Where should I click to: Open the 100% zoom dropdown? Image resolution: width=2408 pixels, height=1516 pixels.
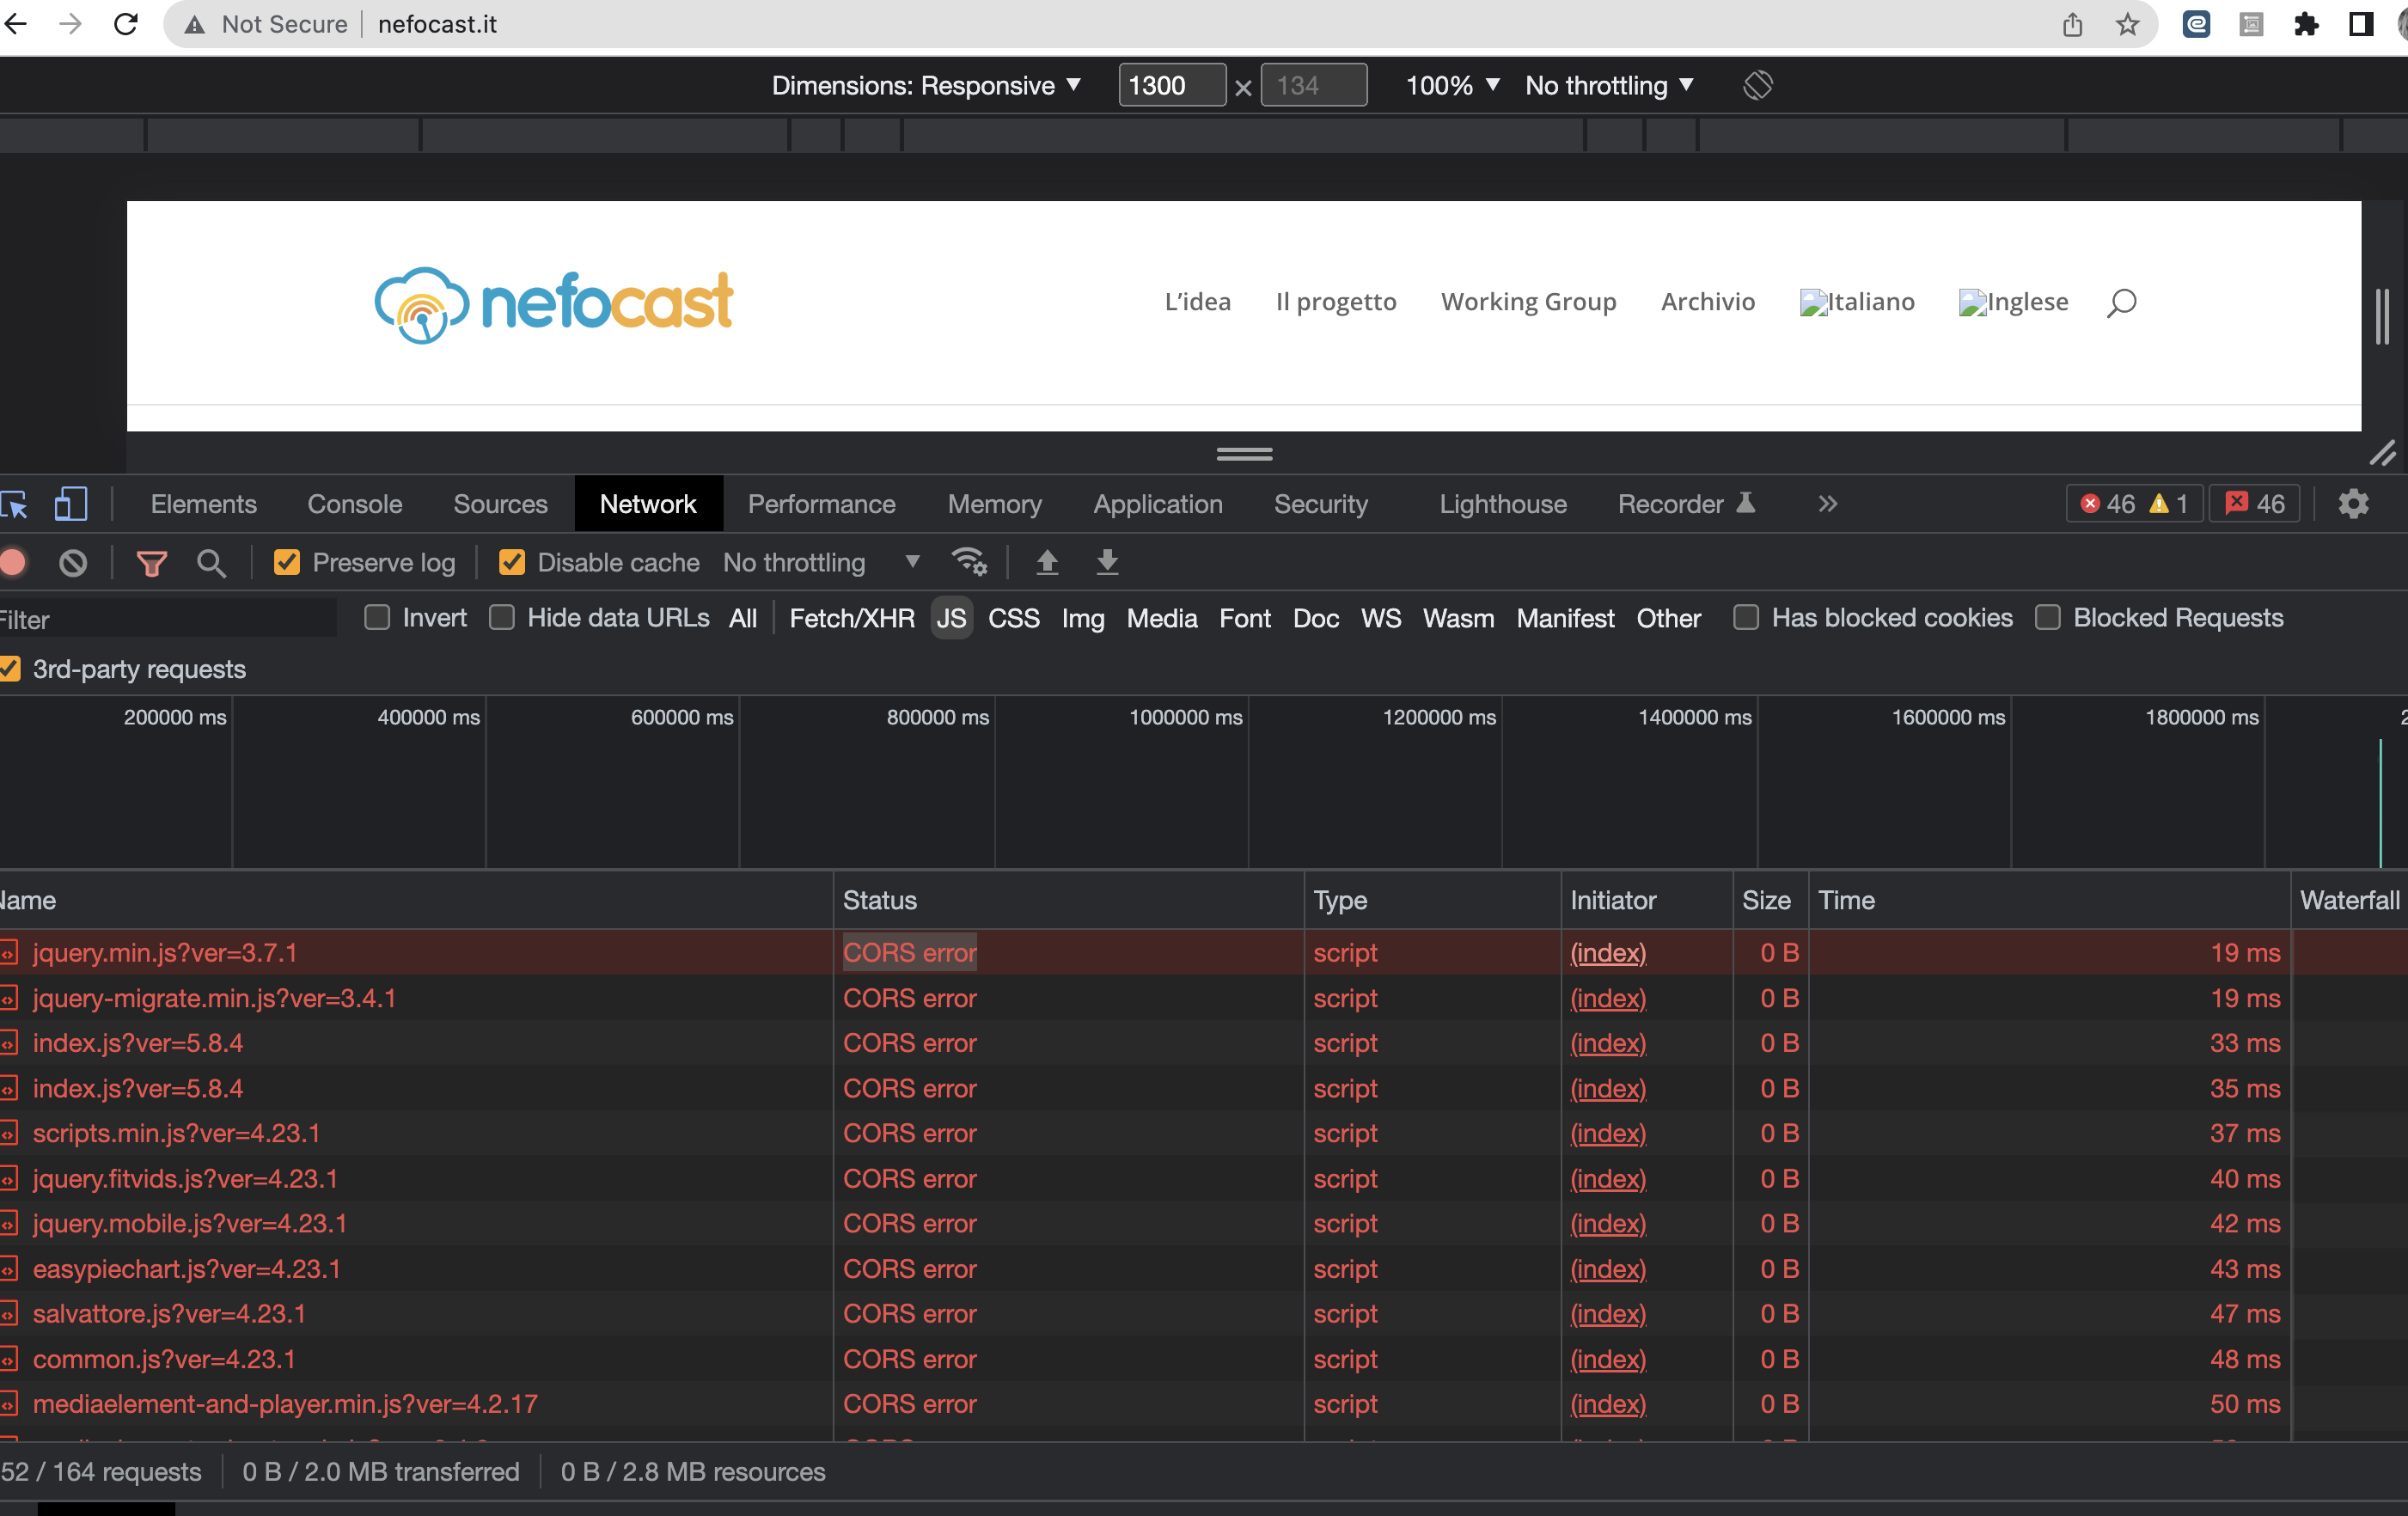1452,86
